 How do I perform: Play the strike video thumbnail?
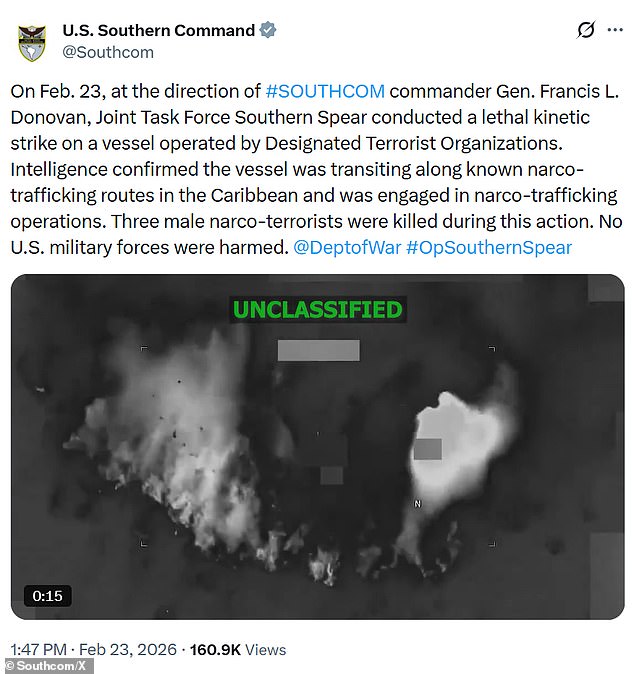point(317,447)
